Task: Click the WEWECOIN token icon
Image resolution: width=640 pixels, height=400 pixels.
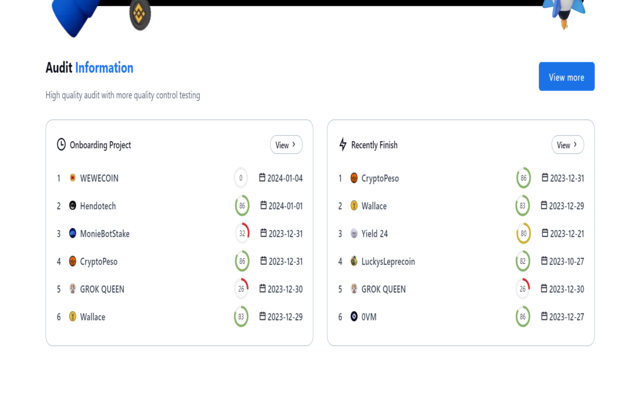Action: pos(72,178)
